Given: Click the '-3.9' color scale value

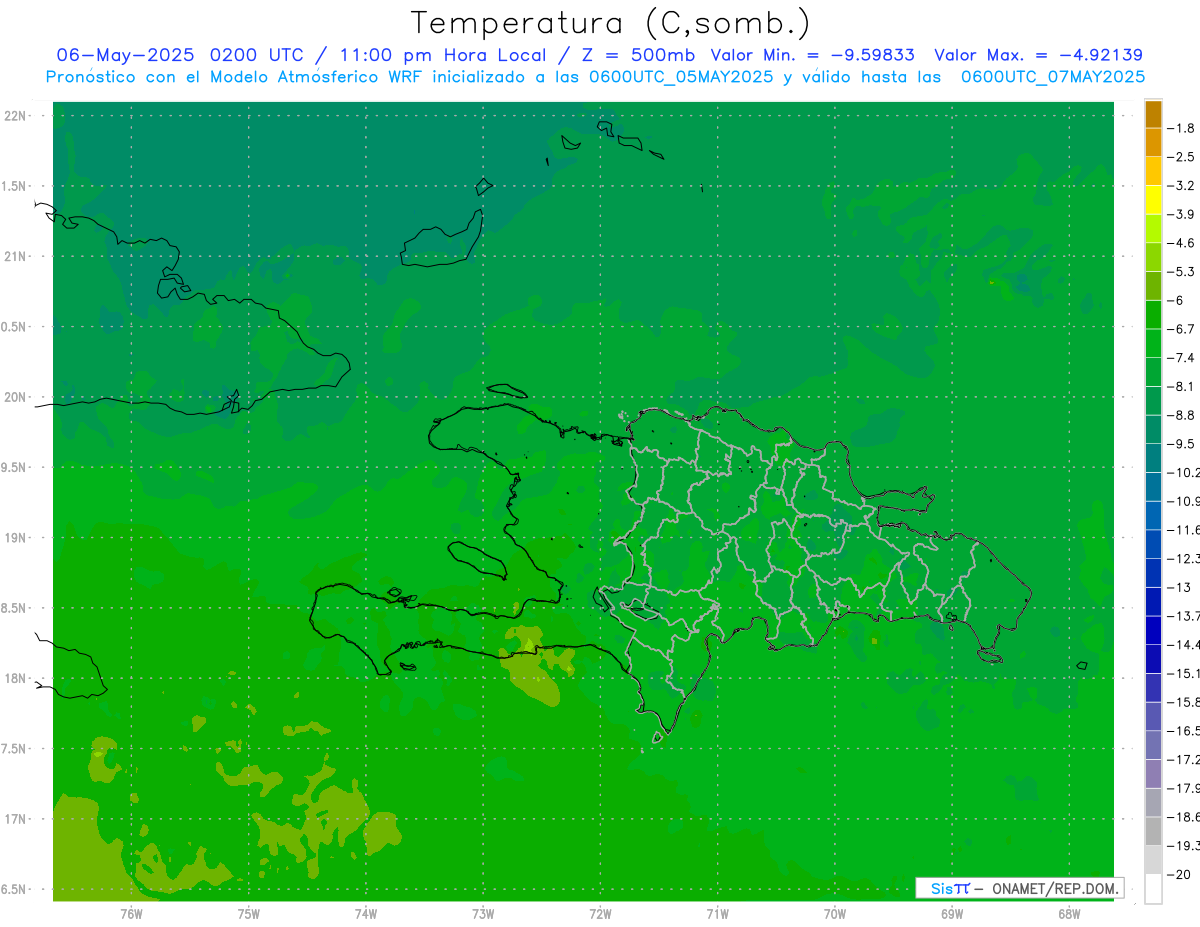Looking at the screenshot, I should (x=1181, y=214).
